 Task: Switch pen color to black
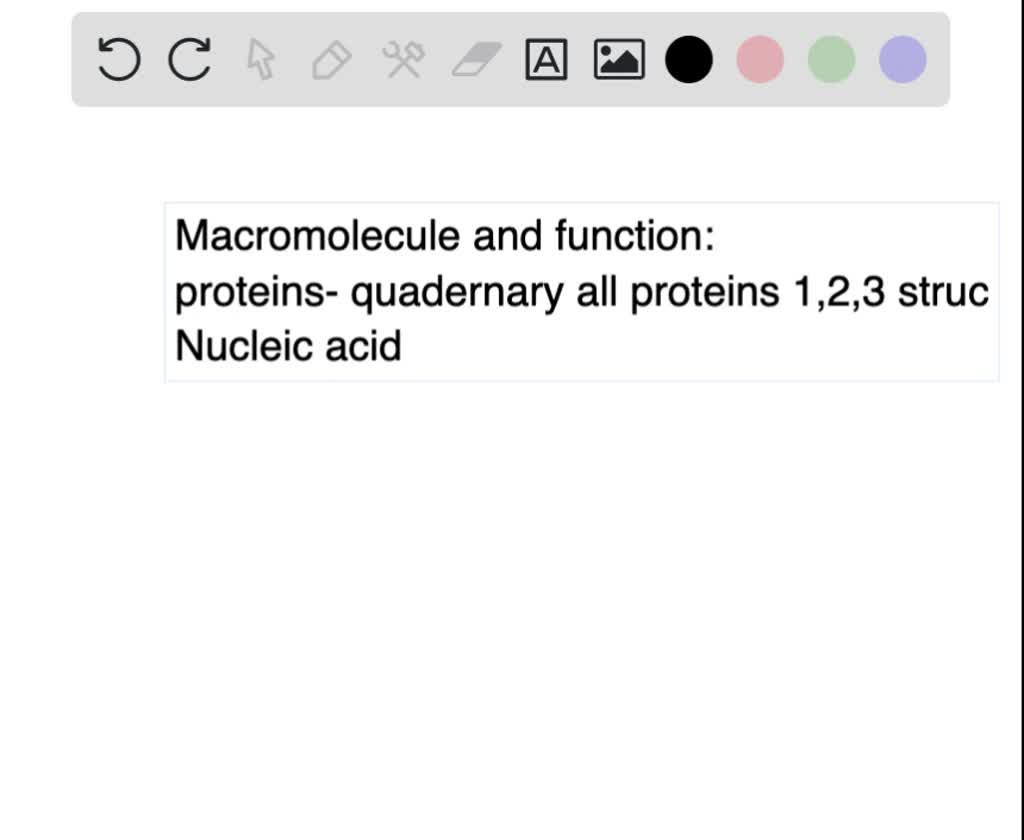tap(688, 58)
